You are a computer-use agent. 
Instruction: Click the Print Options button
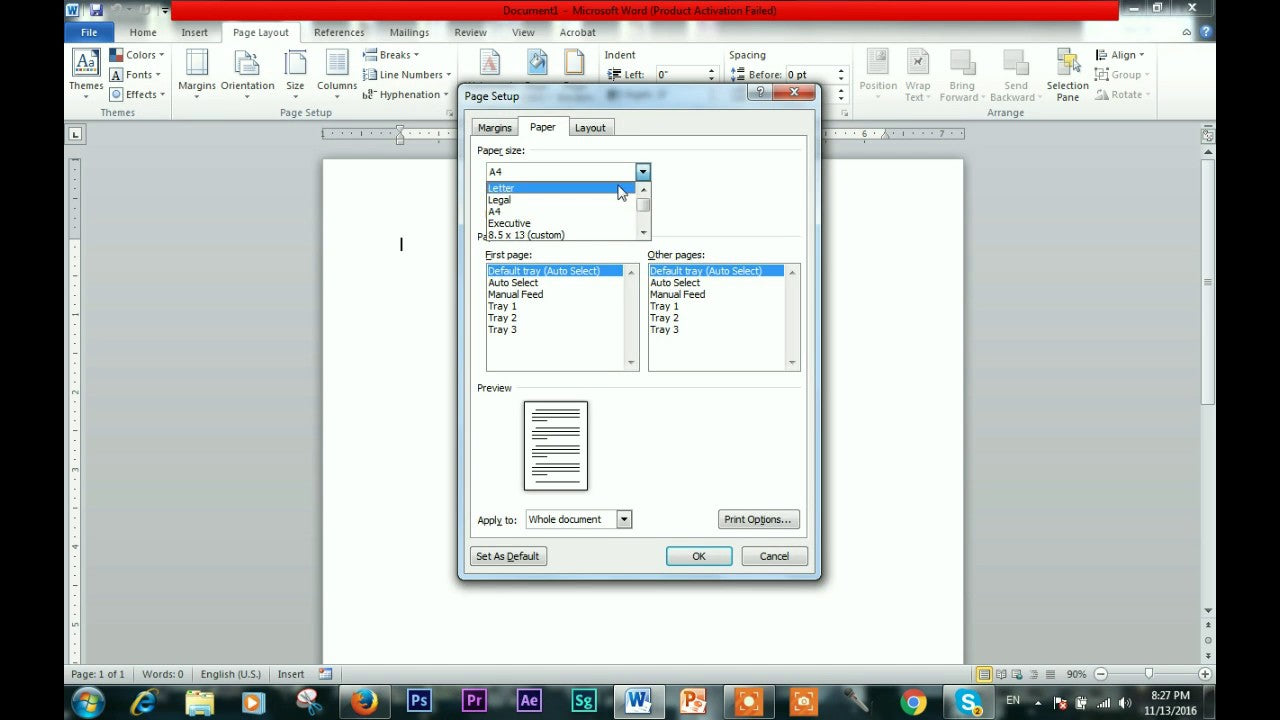tap(758, 519)
